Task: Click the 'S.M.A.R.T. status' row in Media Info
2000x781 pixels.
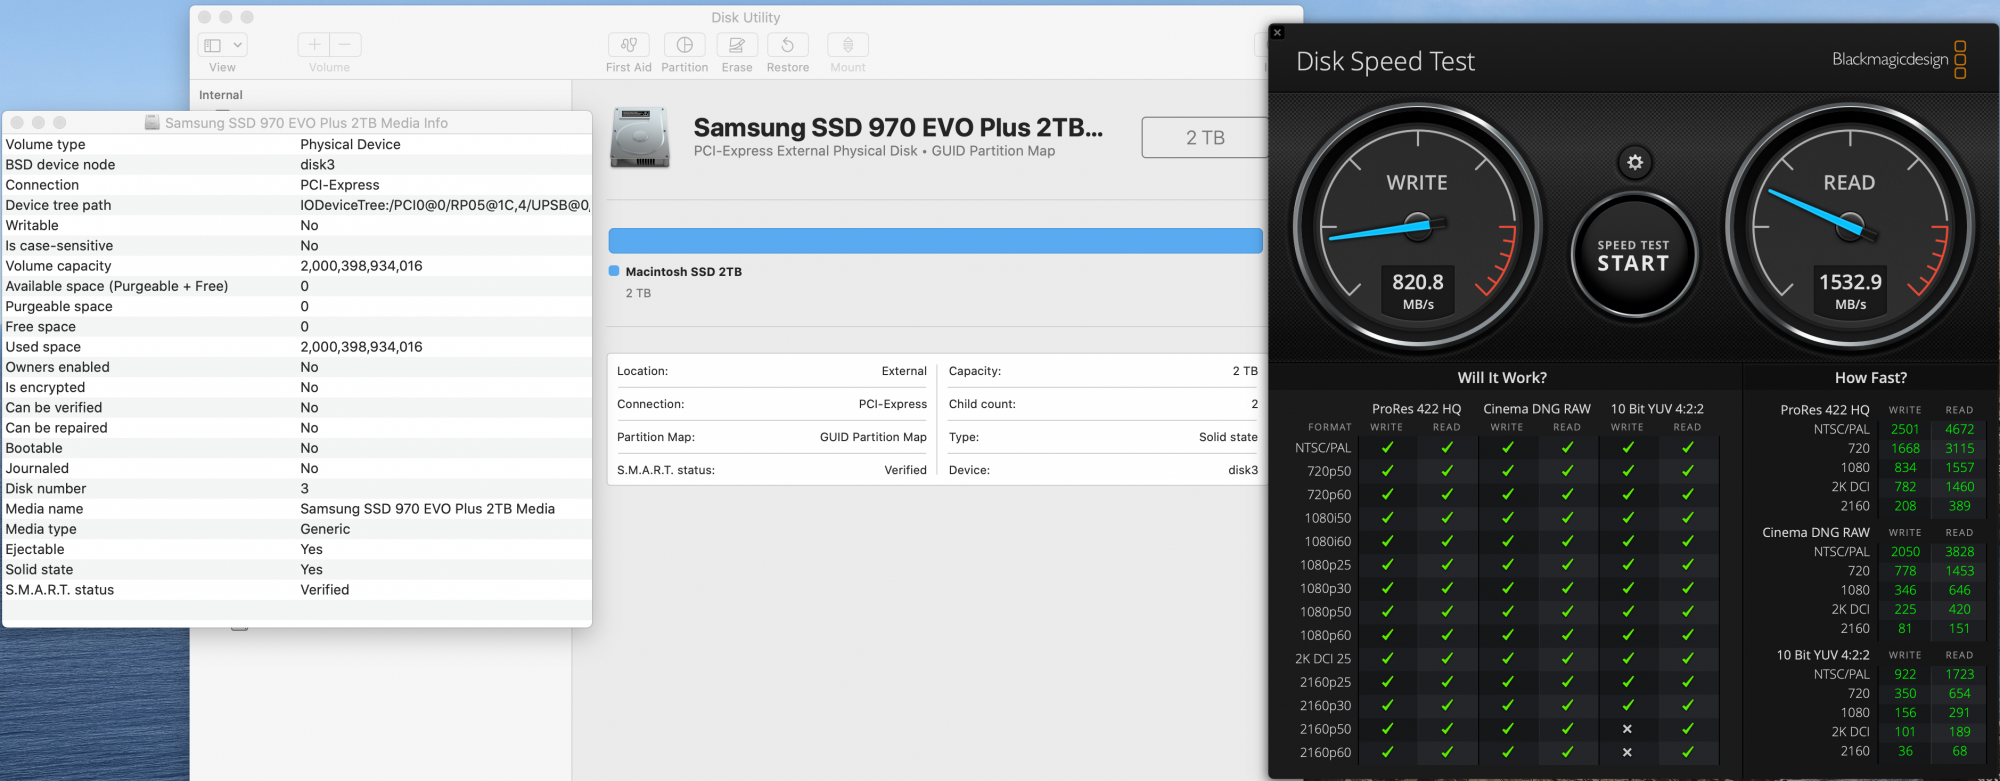Action: click(x=297, y=590)
